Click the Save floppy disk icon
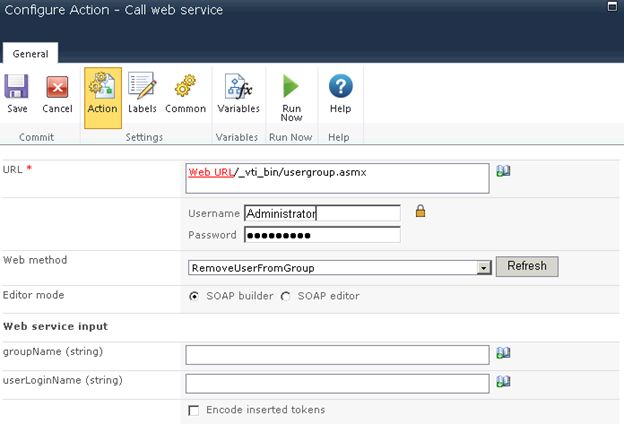The image size is (624, 424). 16,86
